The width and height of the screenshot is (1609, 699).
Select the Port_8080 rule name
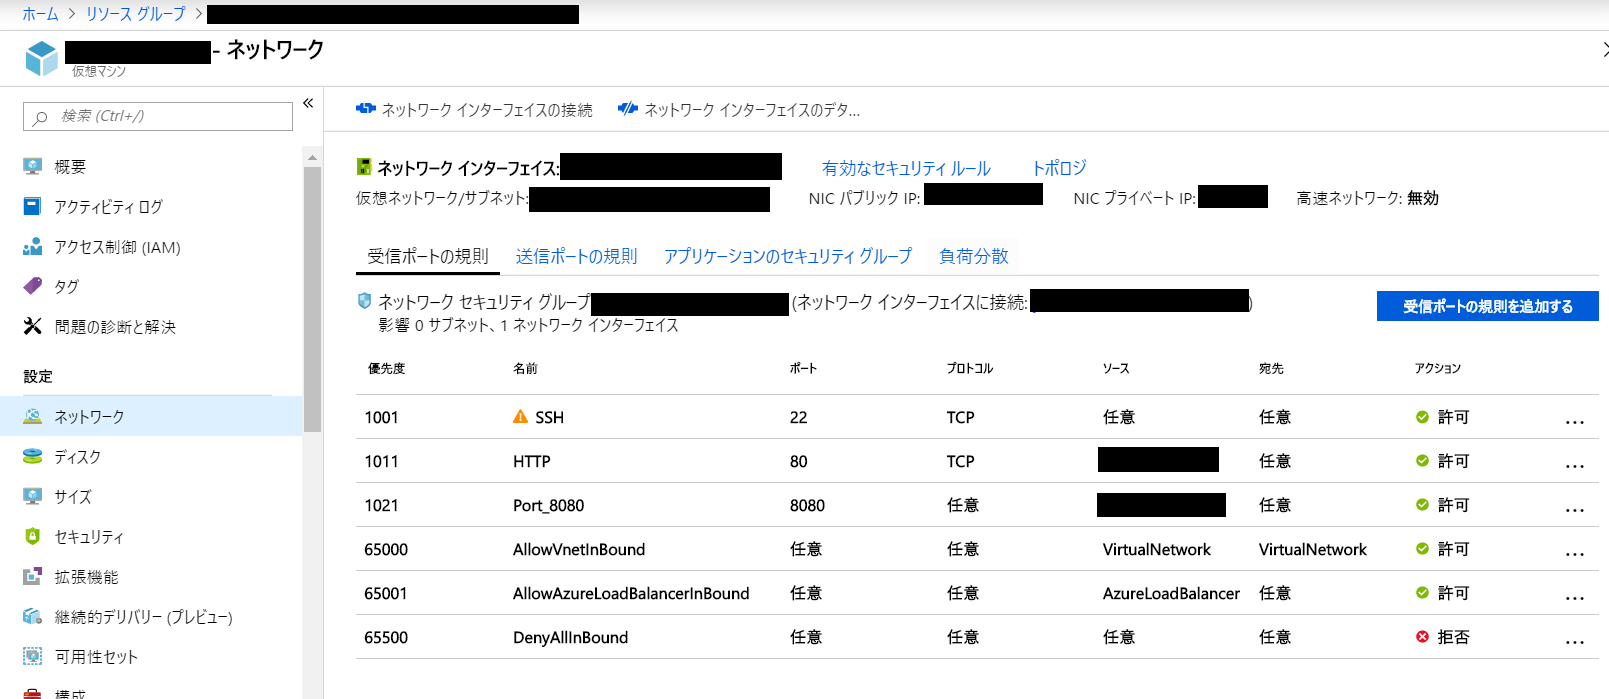(549, 505)
